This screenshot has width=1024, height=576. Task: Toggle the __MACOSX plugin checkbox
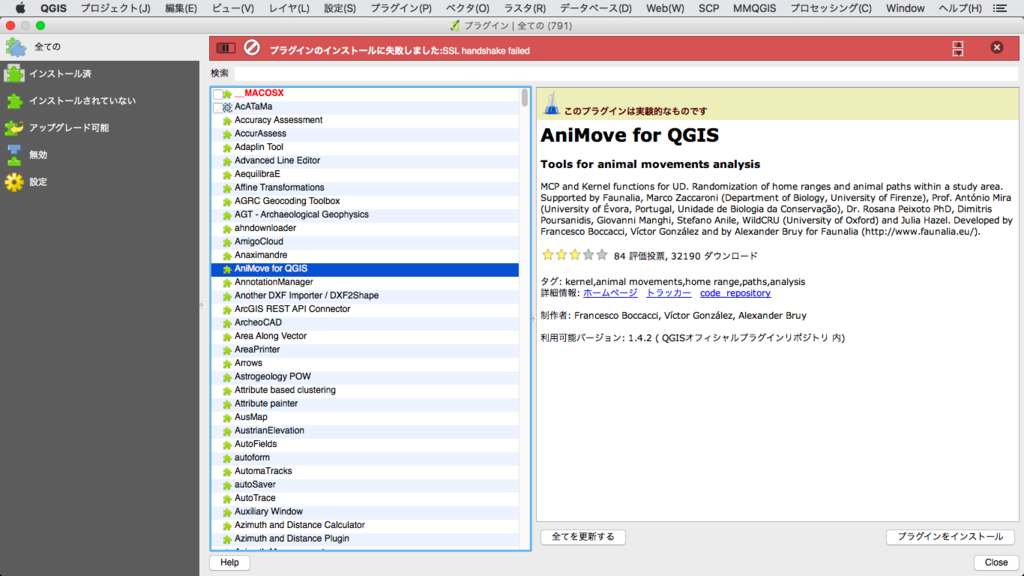click(217, 94)
